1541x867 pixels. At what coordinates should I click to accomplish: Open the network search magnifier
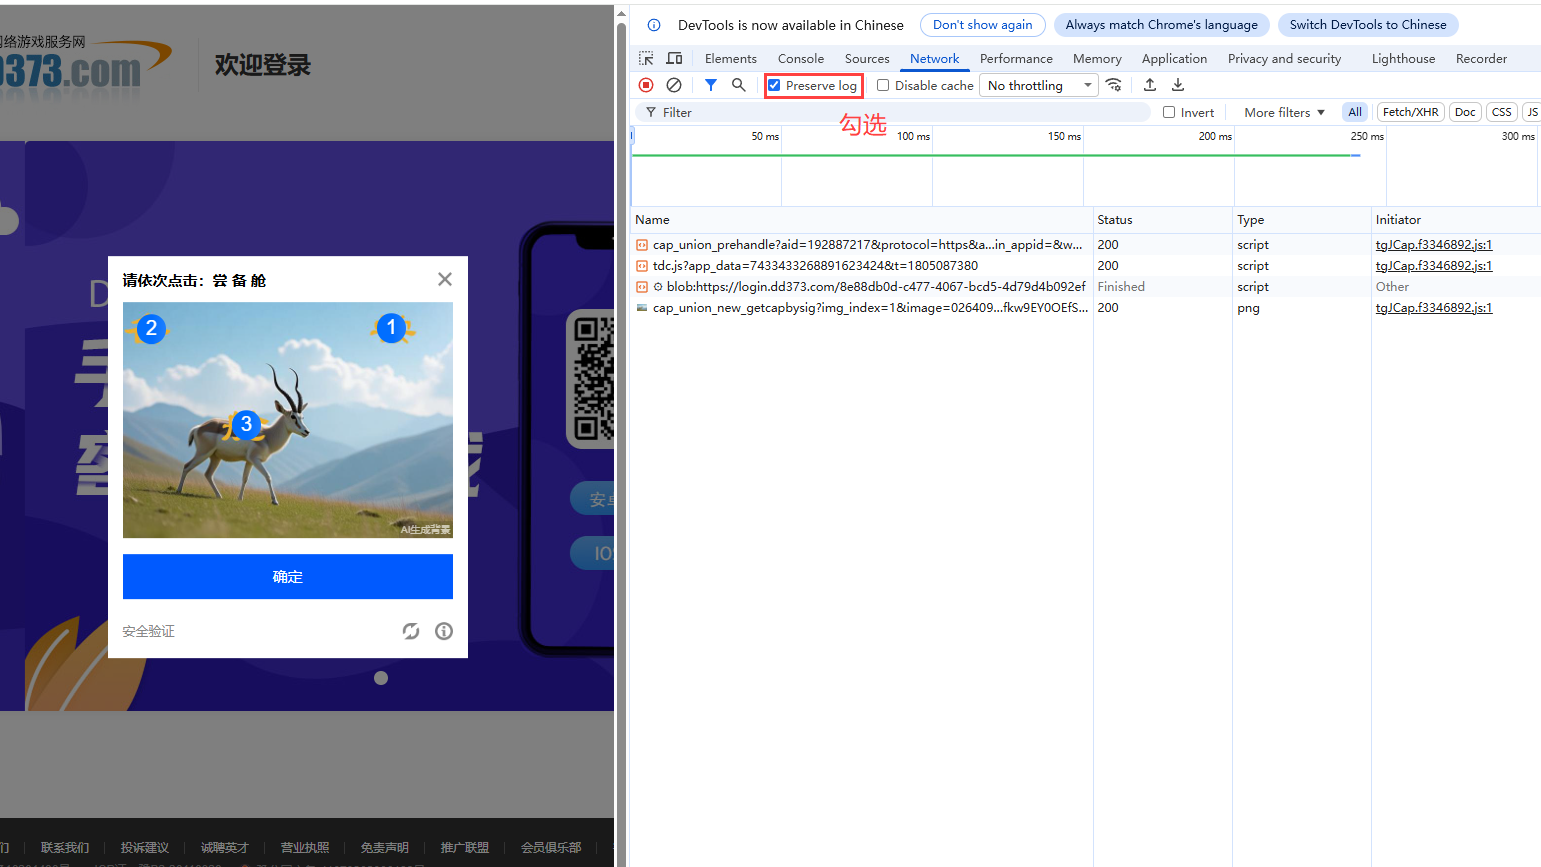[x=738, y=85]
